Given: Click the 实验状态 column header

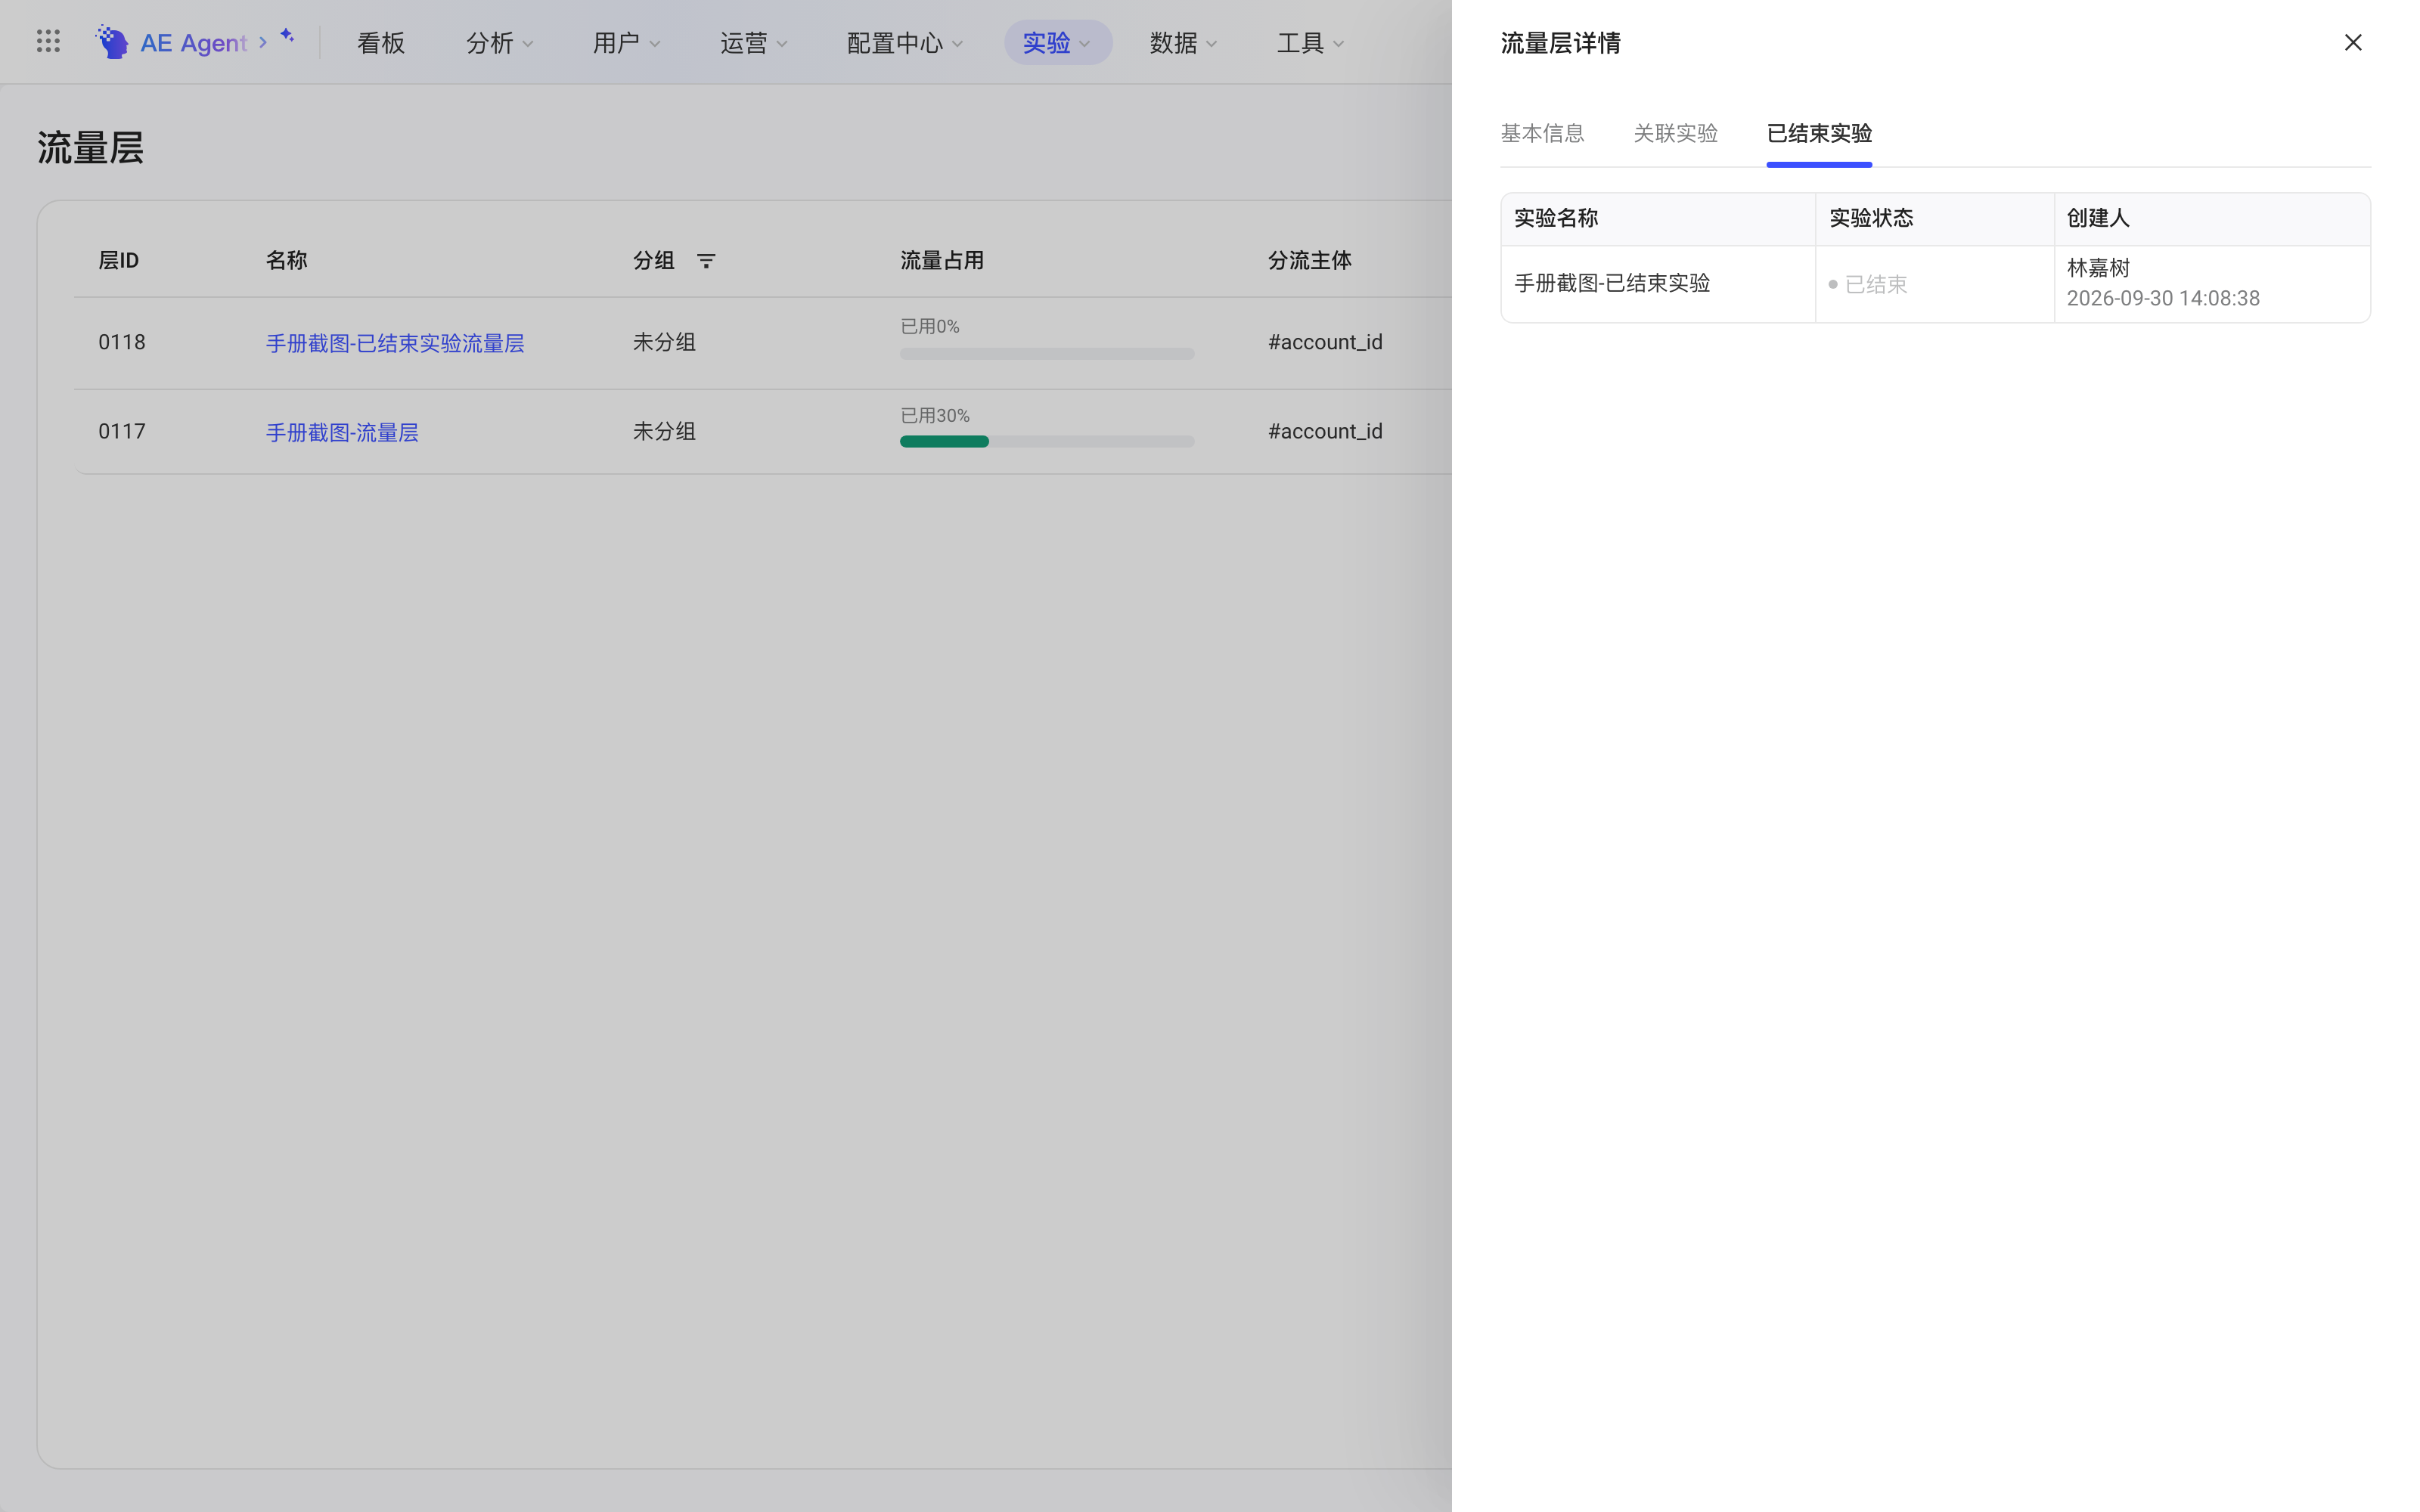Looking at the screenshot, I should click(x=1871, y=218).
